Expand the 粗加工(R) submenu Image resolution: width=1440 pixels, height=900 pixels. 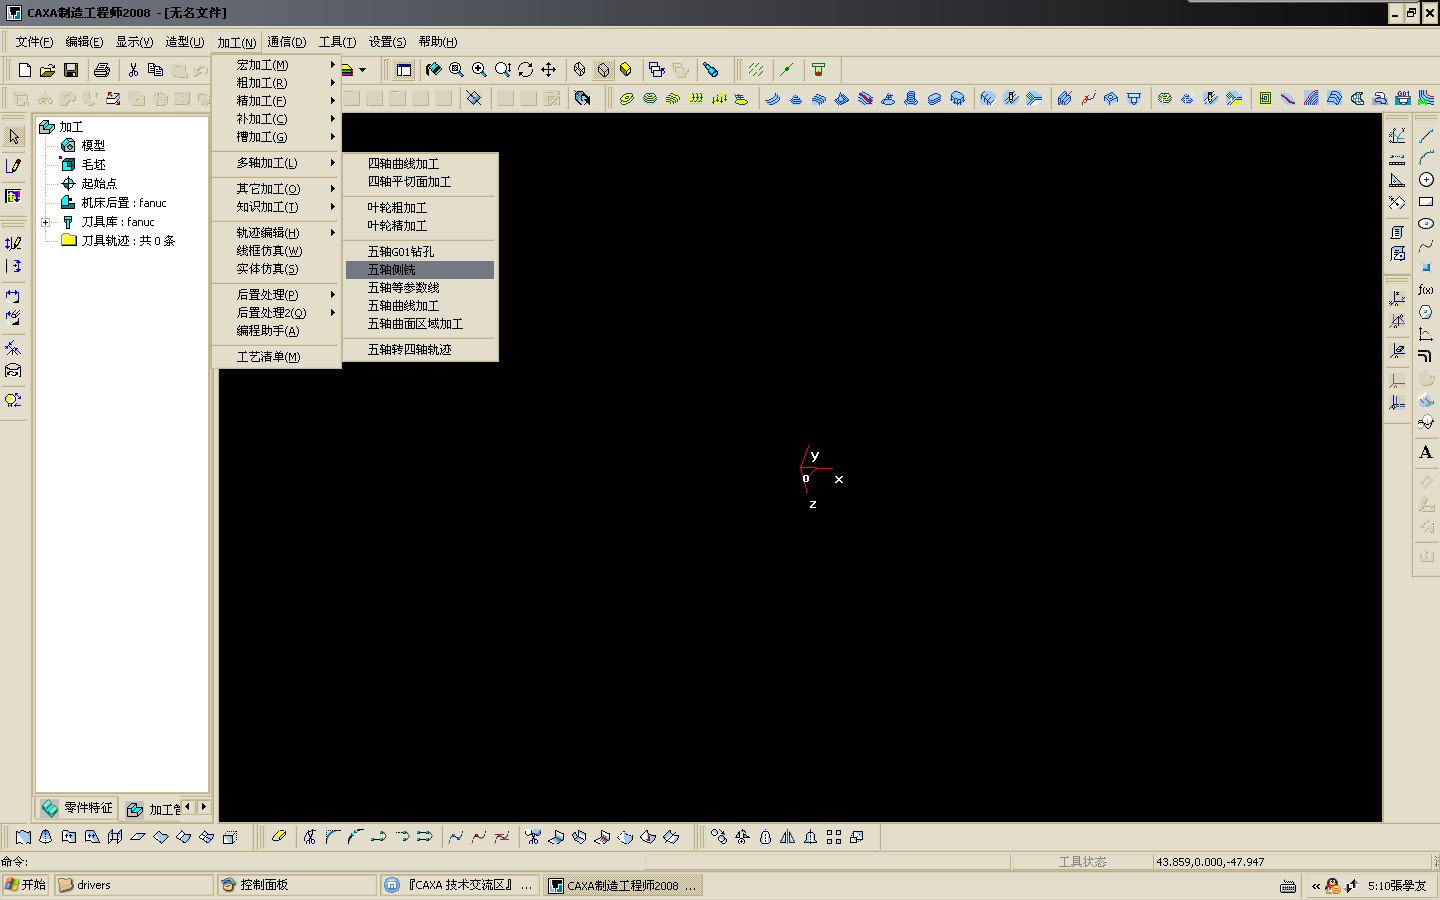click(x=276, y=83)
